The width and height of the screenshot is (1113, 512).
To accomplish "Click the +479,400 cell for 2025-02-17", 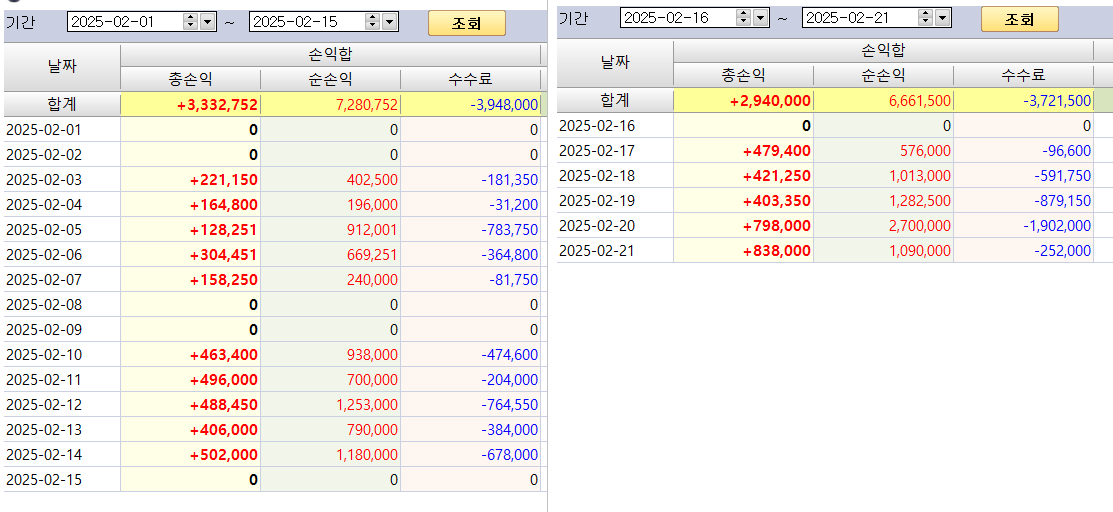I will pos(743,151).
